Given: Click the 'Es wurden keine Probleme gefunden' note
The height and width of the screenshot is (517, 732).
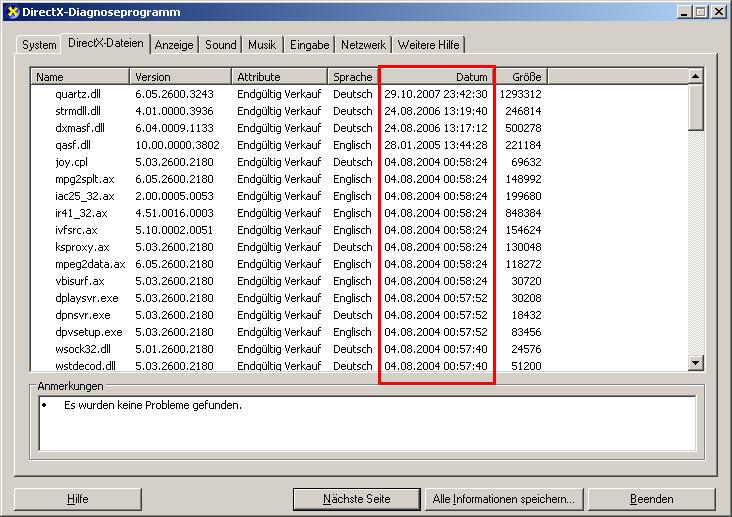Looking at the screenshot, I should [153, 405].
